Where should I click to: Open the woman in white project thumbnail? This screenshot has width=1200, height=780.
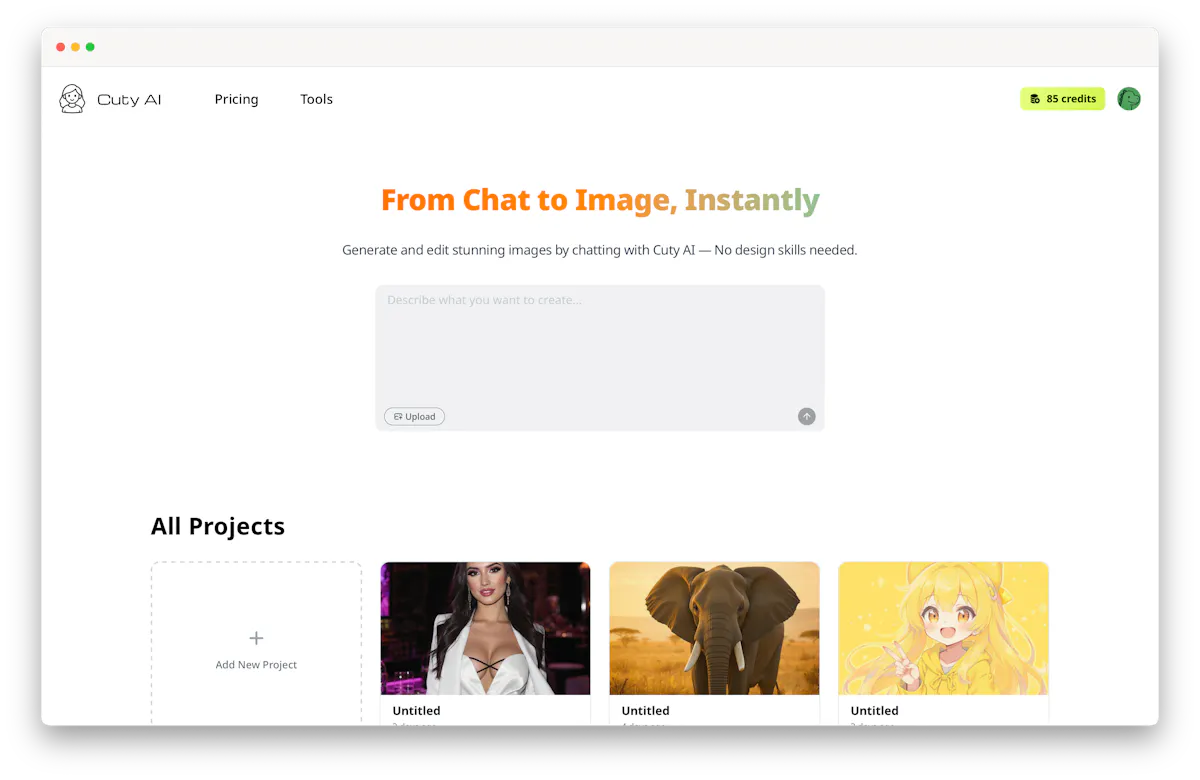coord(485,628)
